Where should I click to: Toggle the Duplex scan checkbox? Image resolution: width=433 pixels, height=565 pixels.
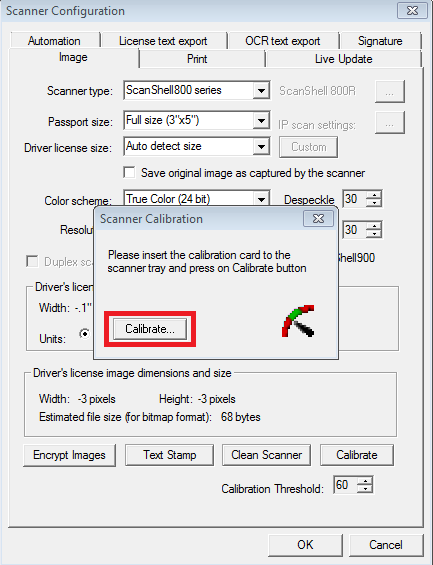click(32, 261)
